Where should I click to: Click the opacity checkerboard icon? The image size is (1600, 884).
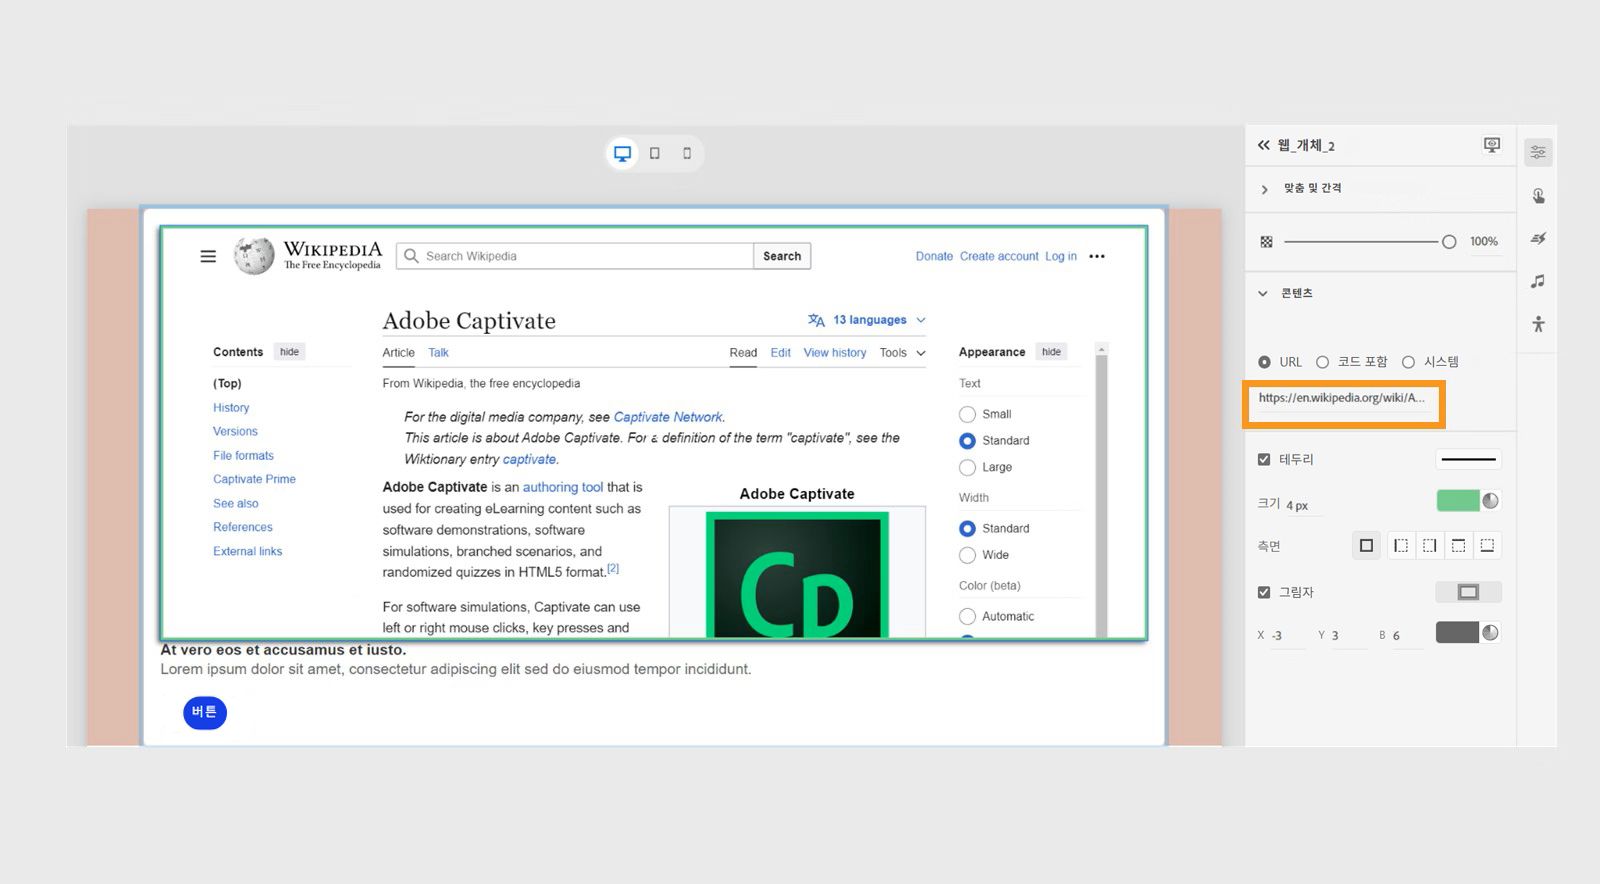(x=1266, y=242)
